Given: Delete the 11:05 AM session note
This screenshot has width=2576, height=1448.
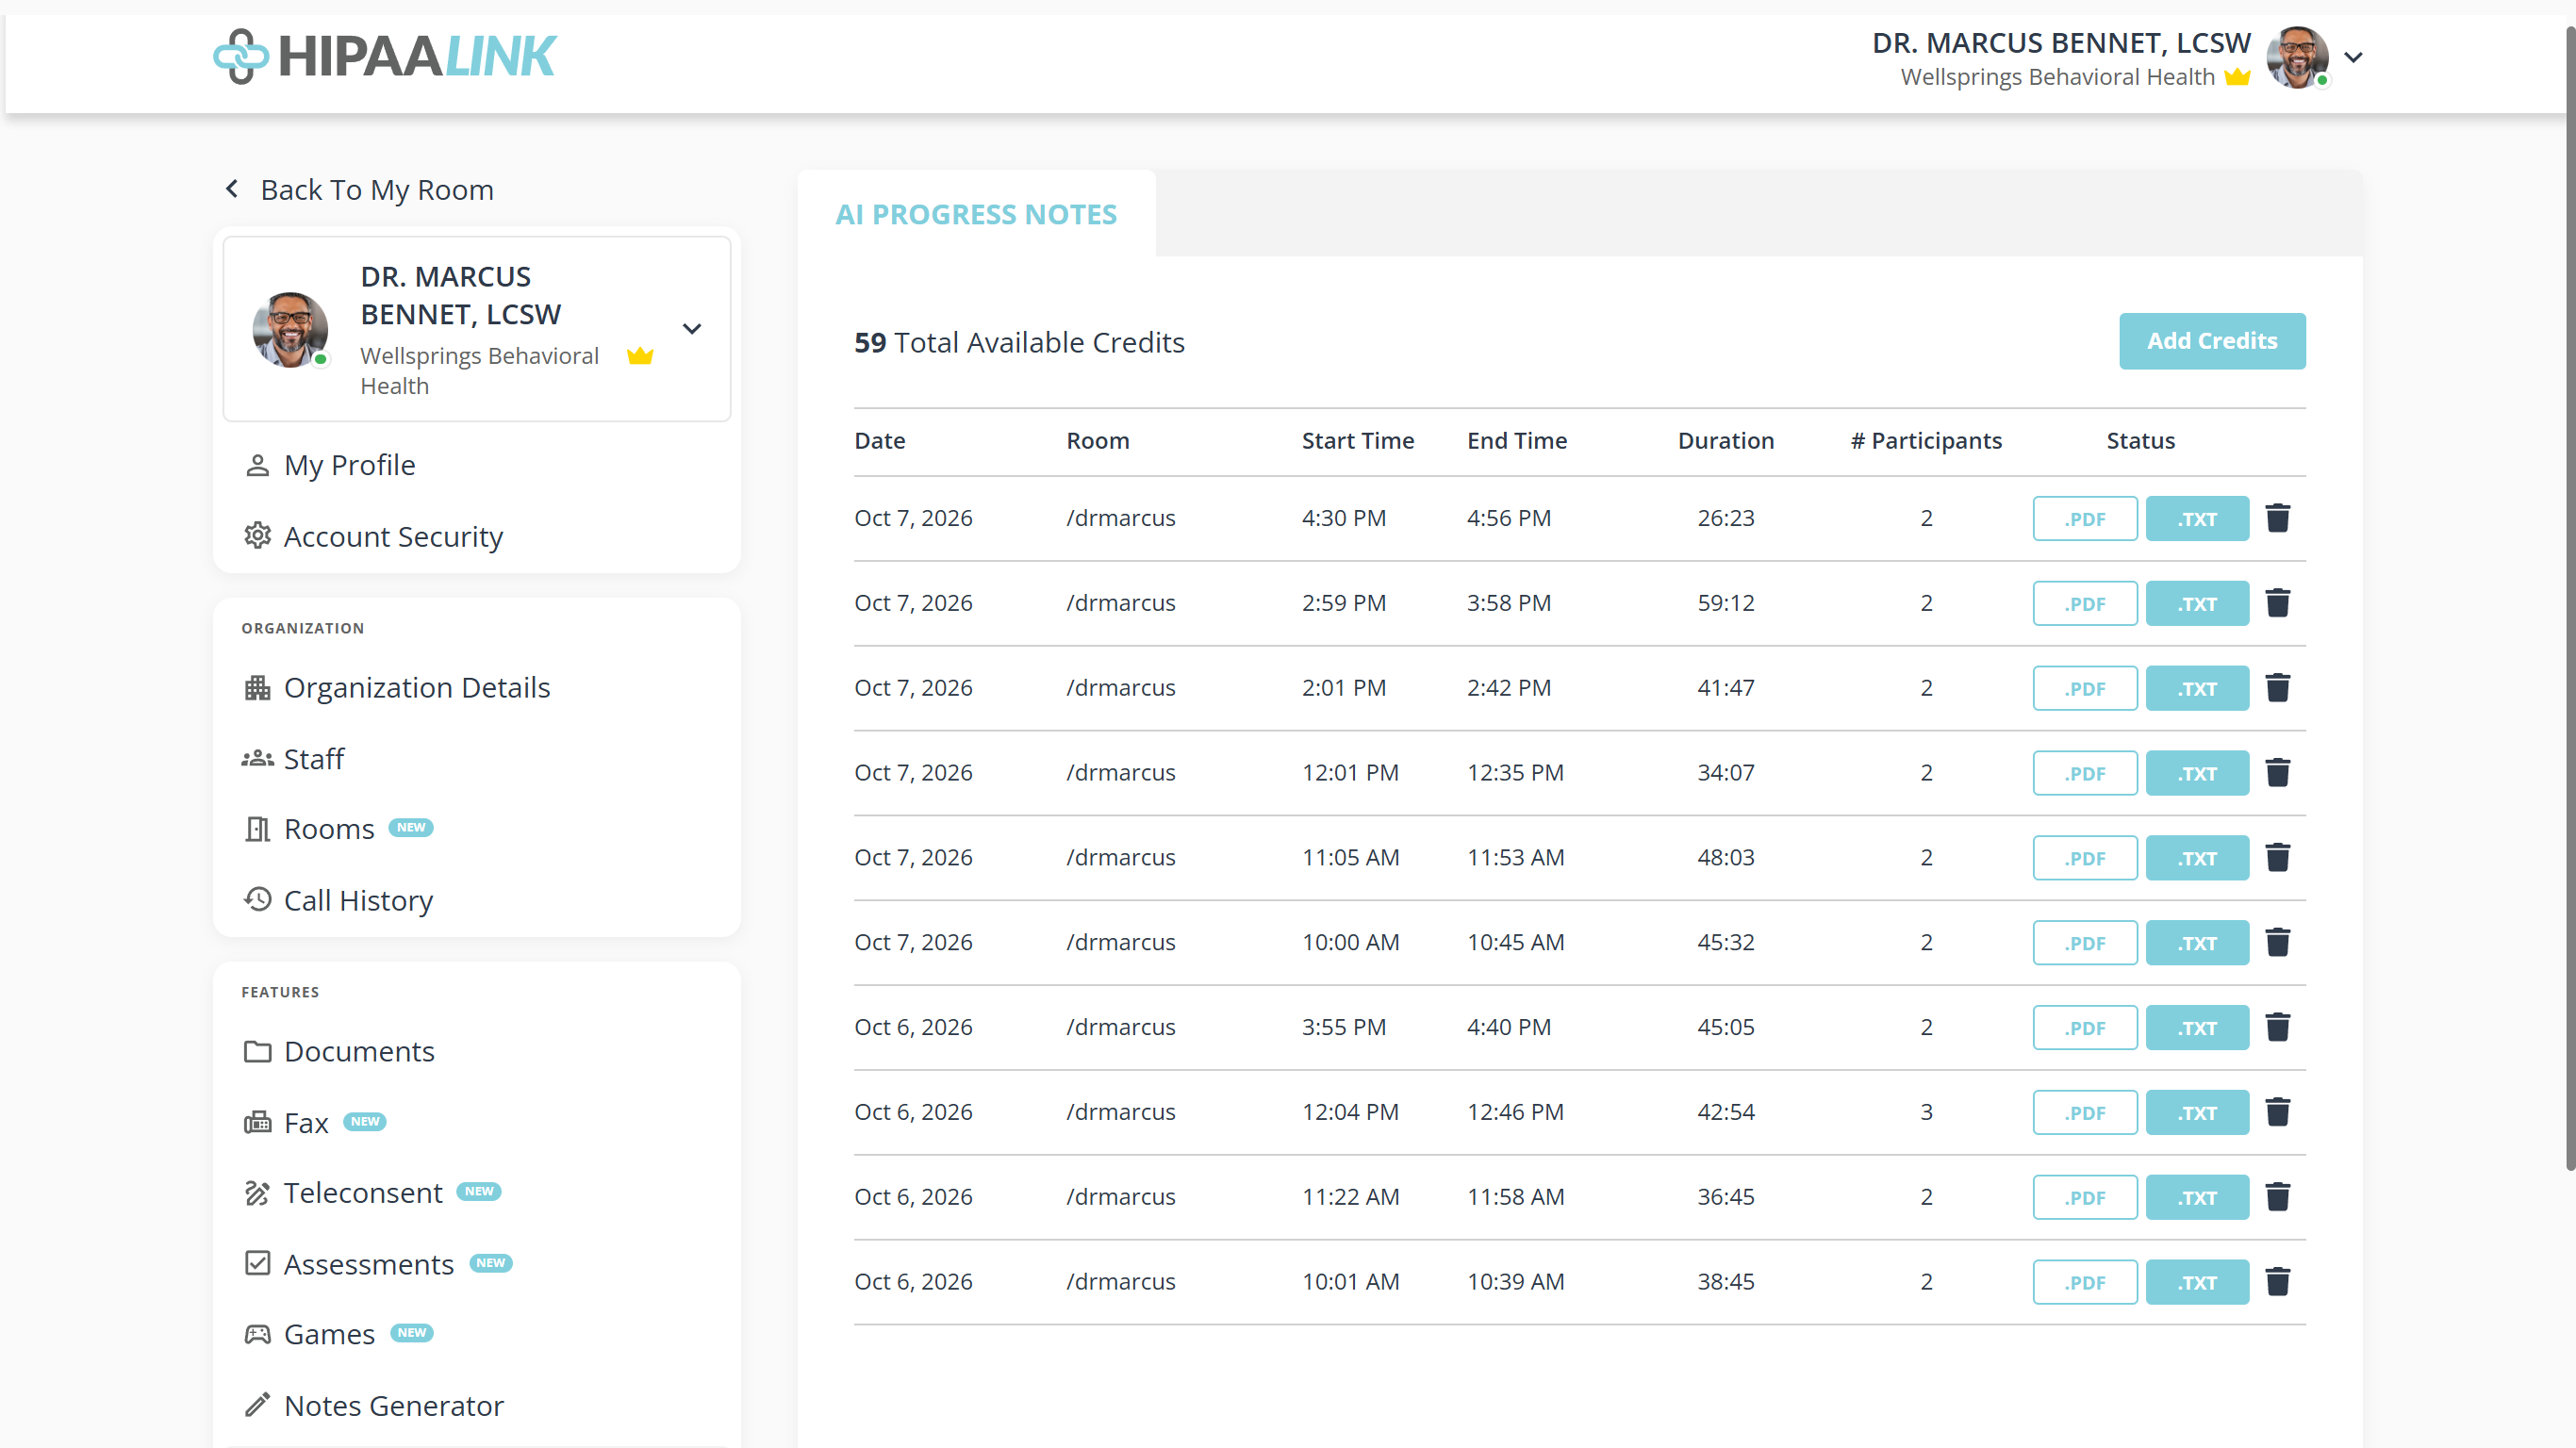Looking at the screenshot, I should (x=2277, y=858).
